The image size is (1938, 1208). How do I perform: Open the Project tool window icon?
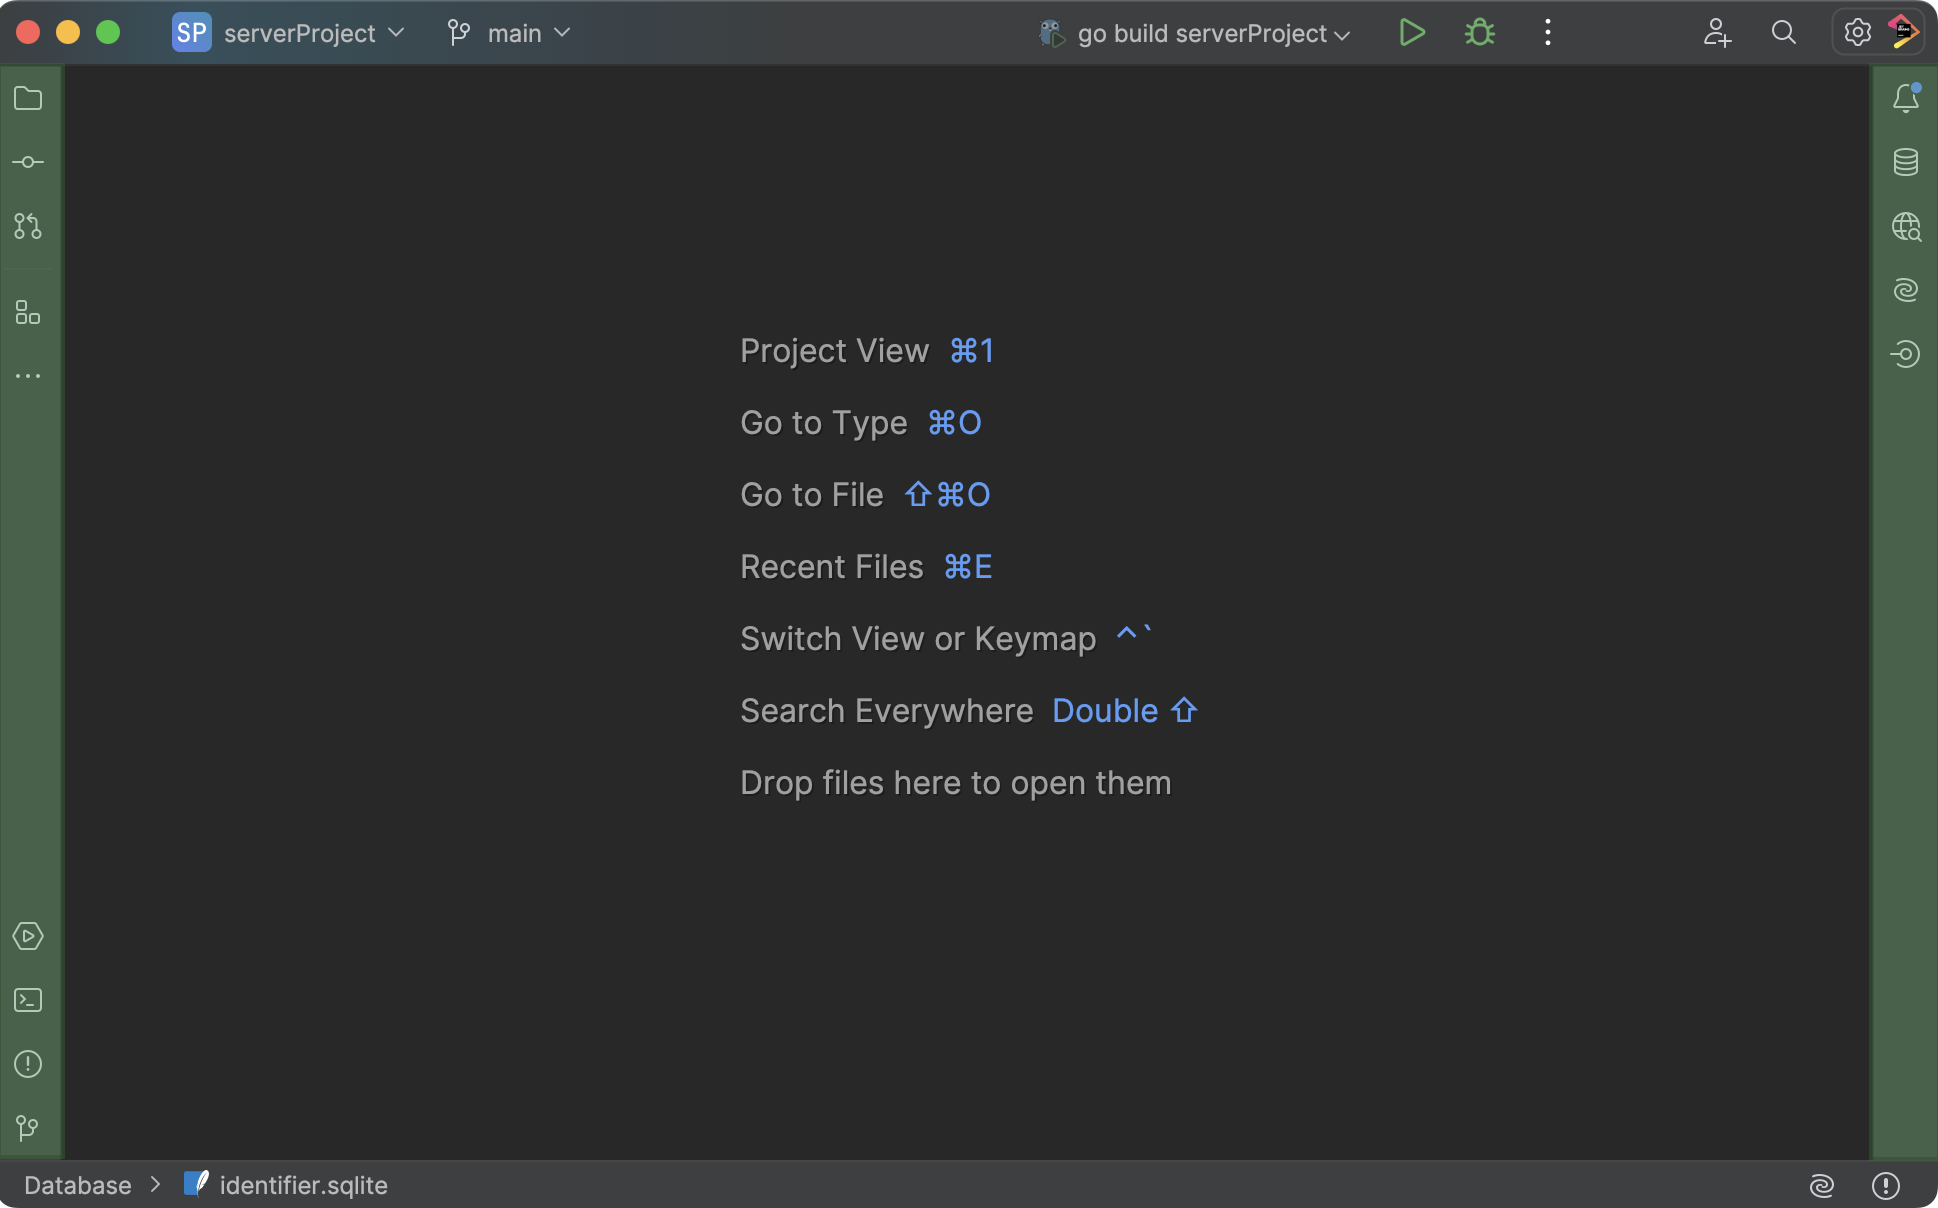28,97
